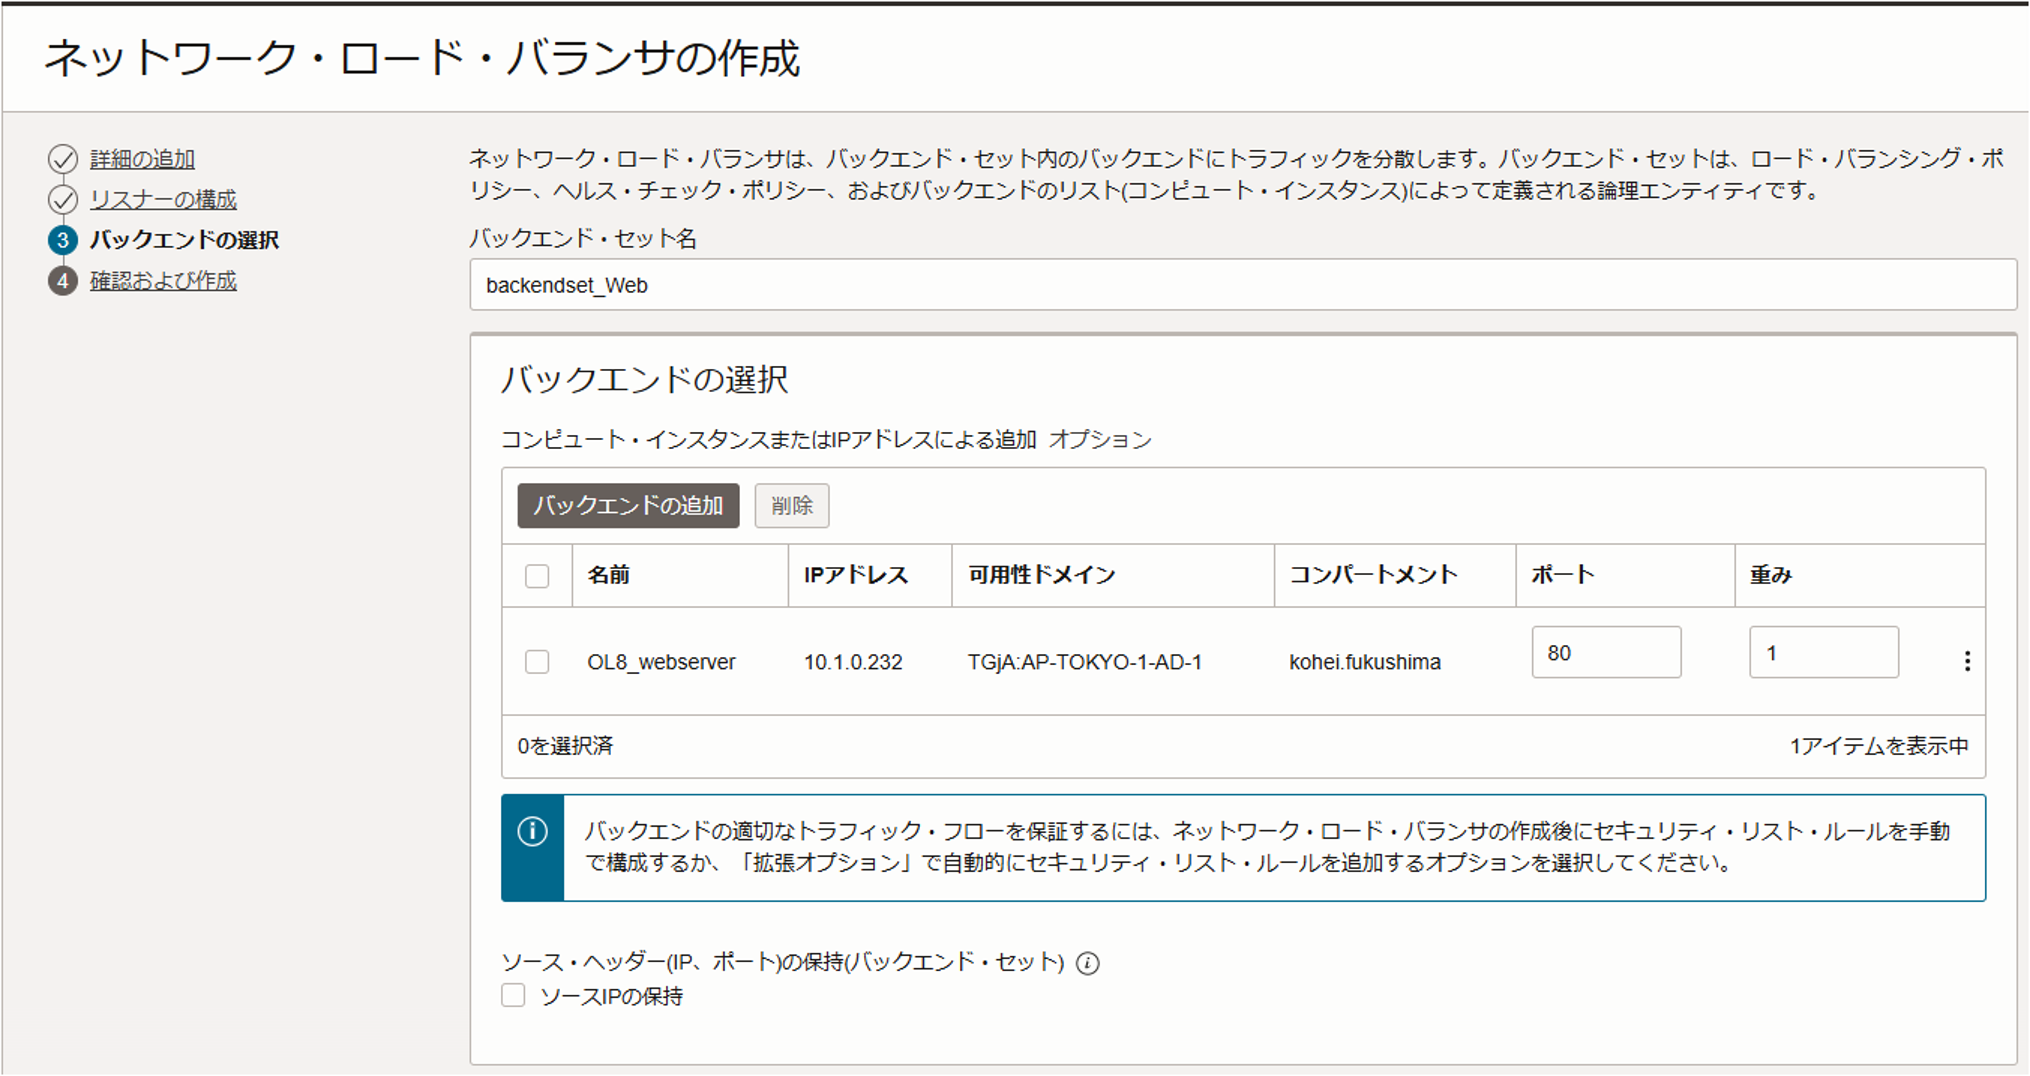Screen dimensions: 2030x1076
Task: Open the 確認および作成 step link
Action: click(163, 281)
